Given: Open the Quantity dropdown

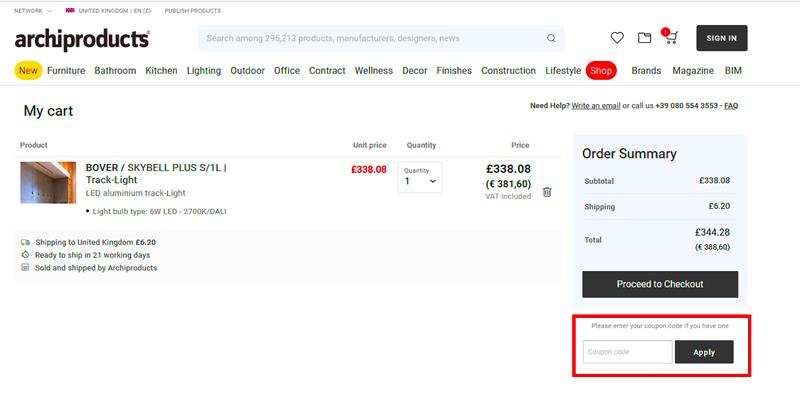Looking at the screenshot, I should click(x=420, y=177).
